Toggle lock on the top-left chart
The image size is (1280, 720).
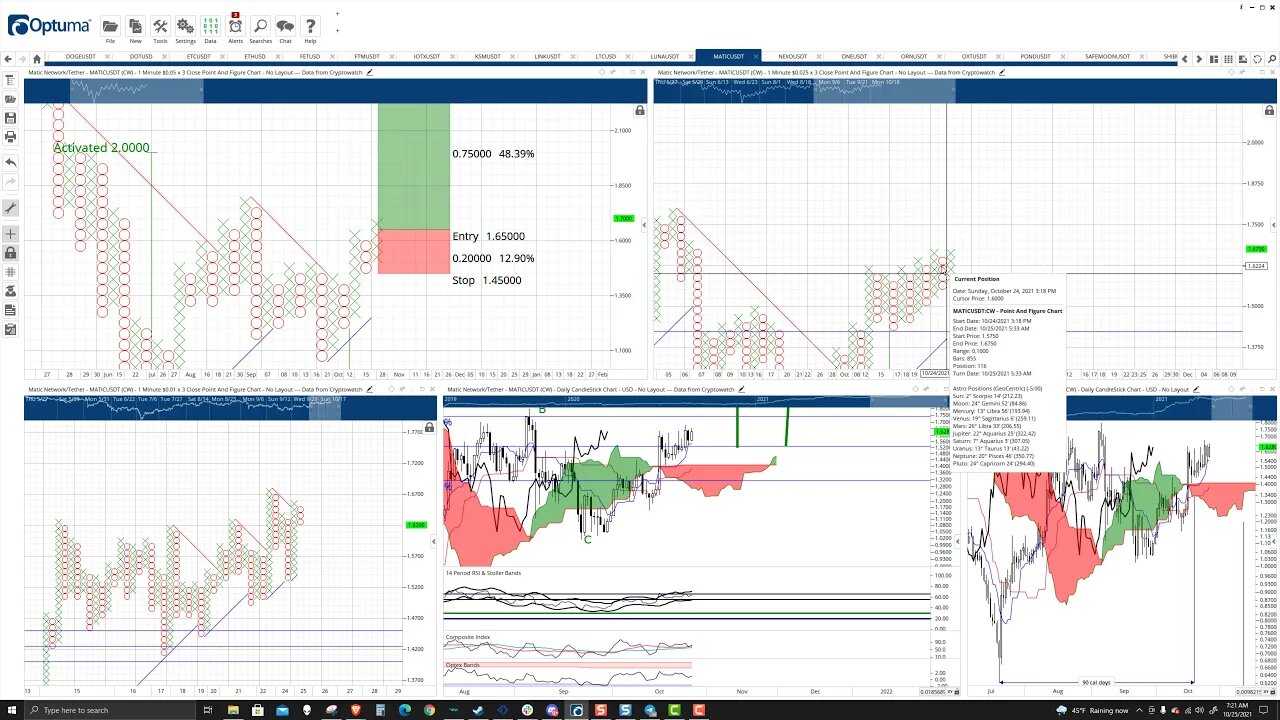point(640,110)
